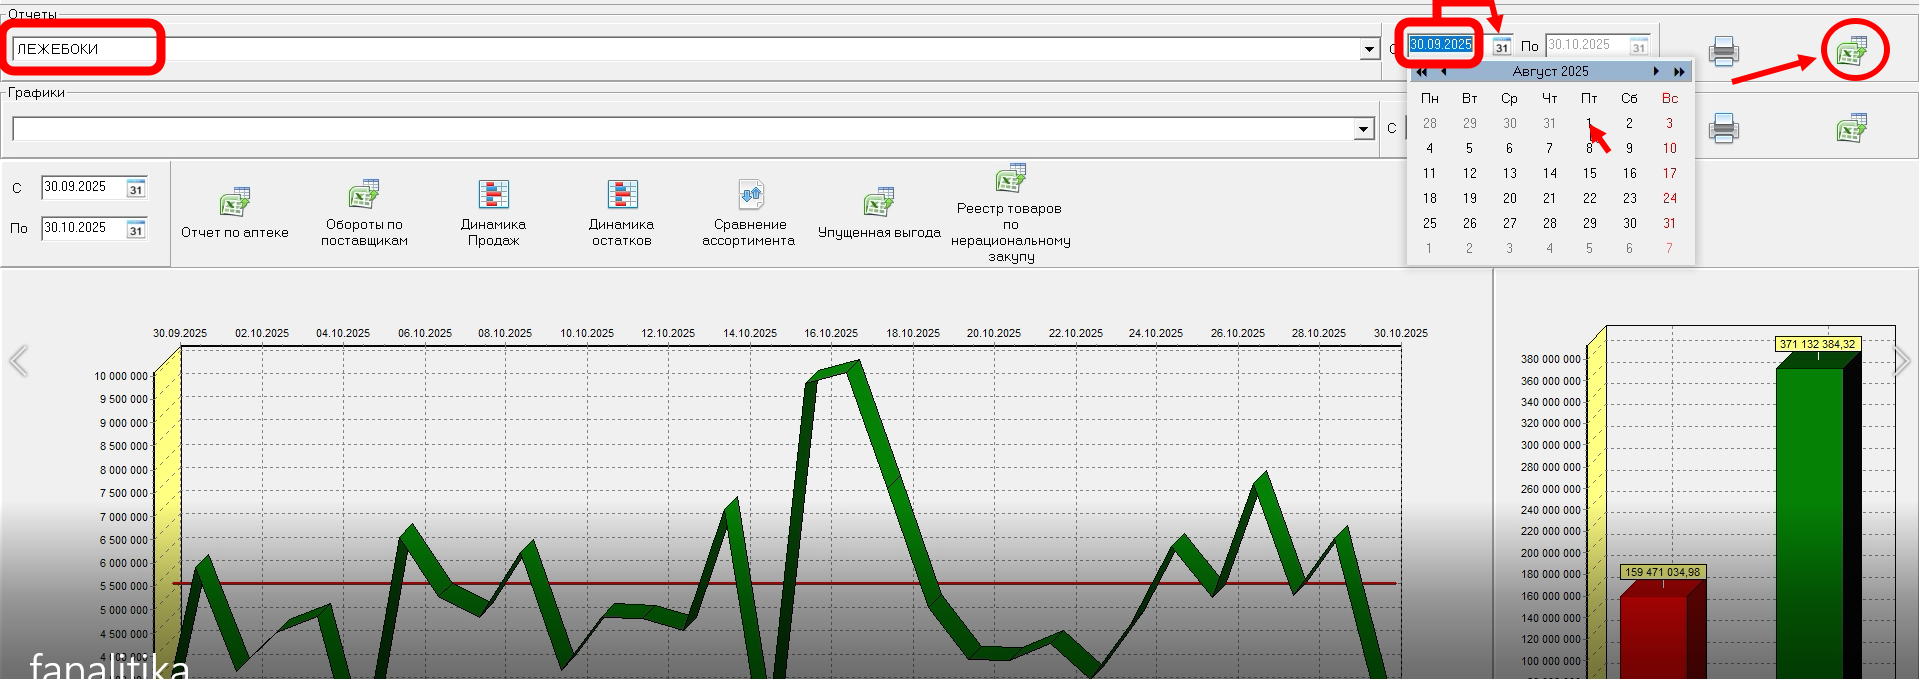The height and width of the screenshot is (679, 1919).
Task: Go to next month in calendar
Action: [1656, 71]
